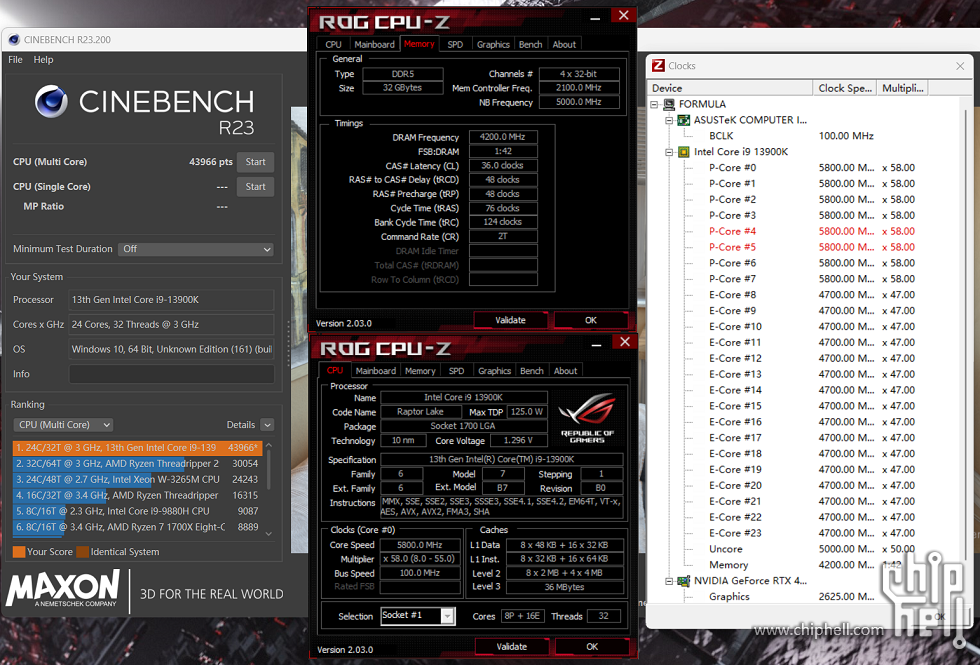Collapse the FORMULA root node
The width and height of the screenshot is (980, 665).
(654, 104)
